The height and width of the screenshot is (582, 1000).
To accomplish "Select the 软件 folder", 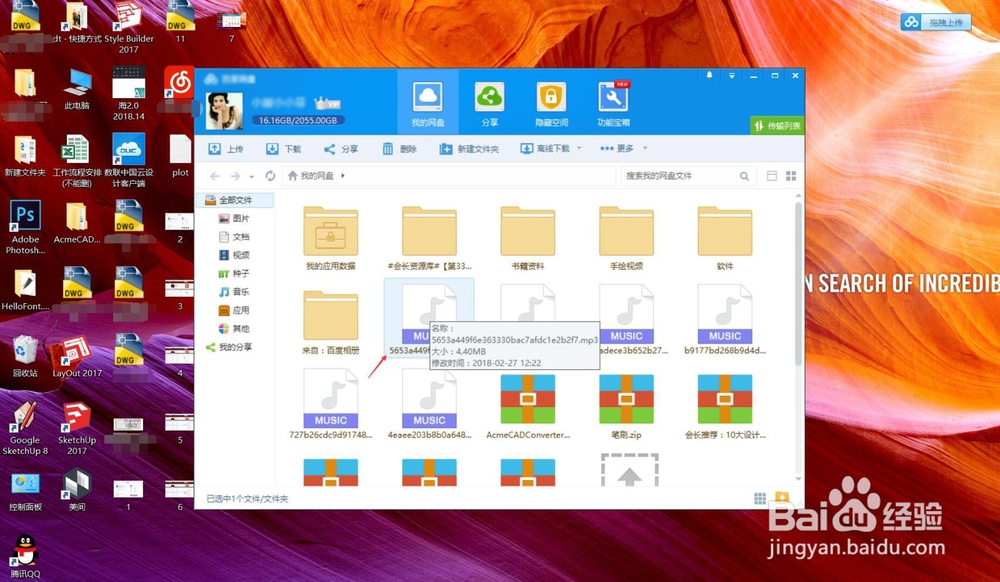I will click(x=724, y=238).
